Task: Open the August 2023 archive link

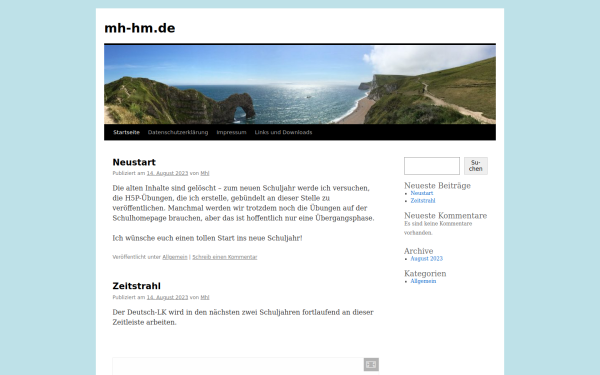Action: coord(427,259)
